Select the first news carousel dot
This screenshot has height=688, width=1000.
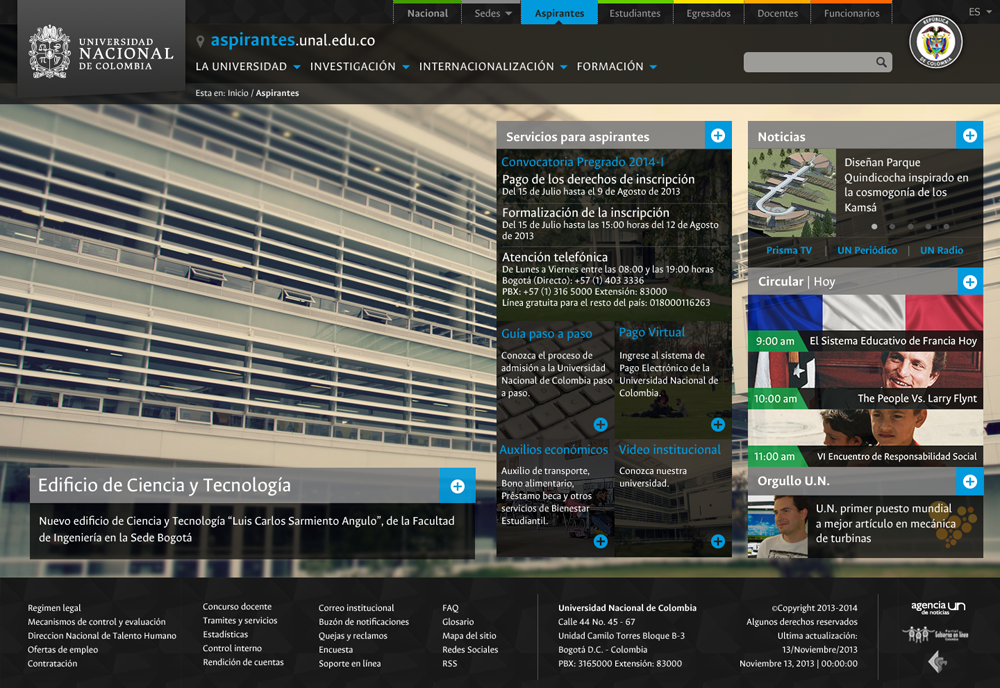coord(874,227)
